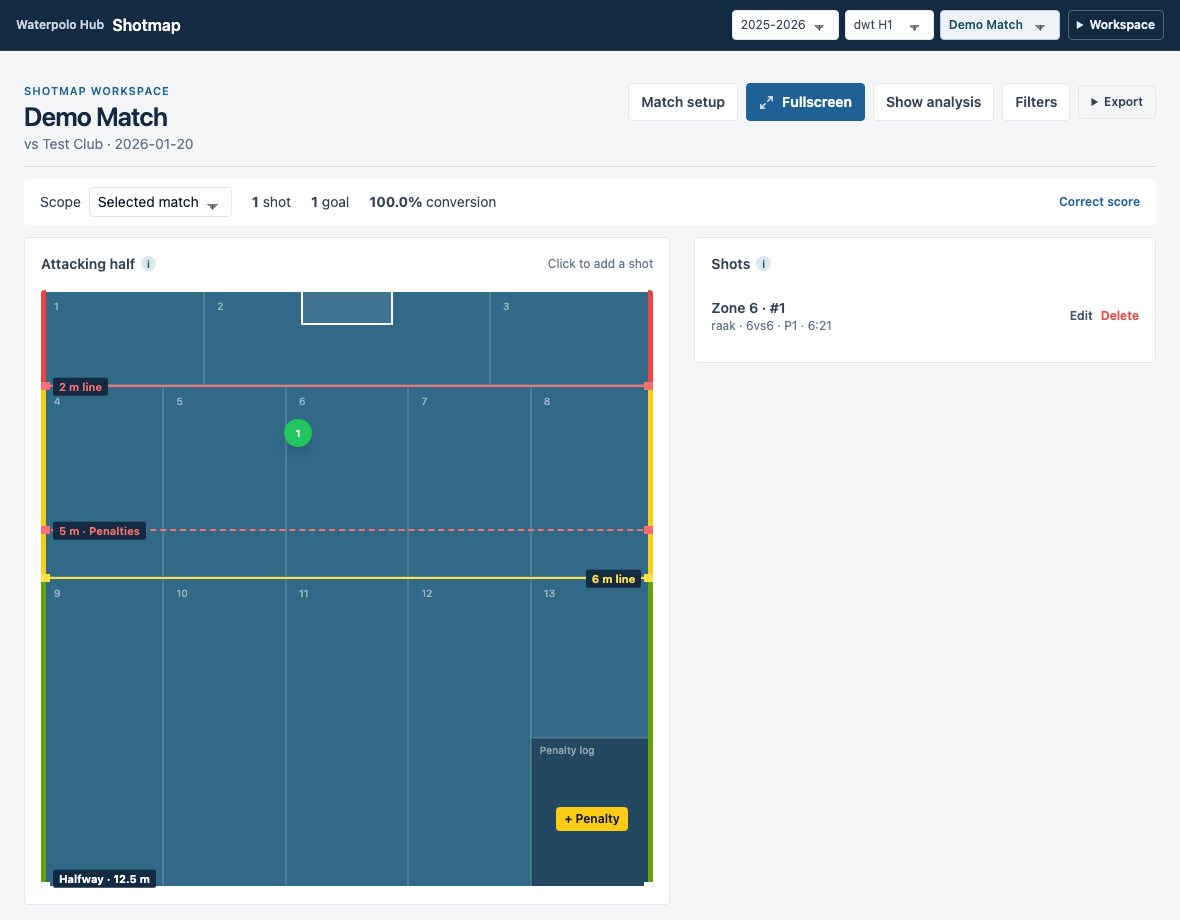
Task: Click the Correct score link
Action: click(1099, 202)
